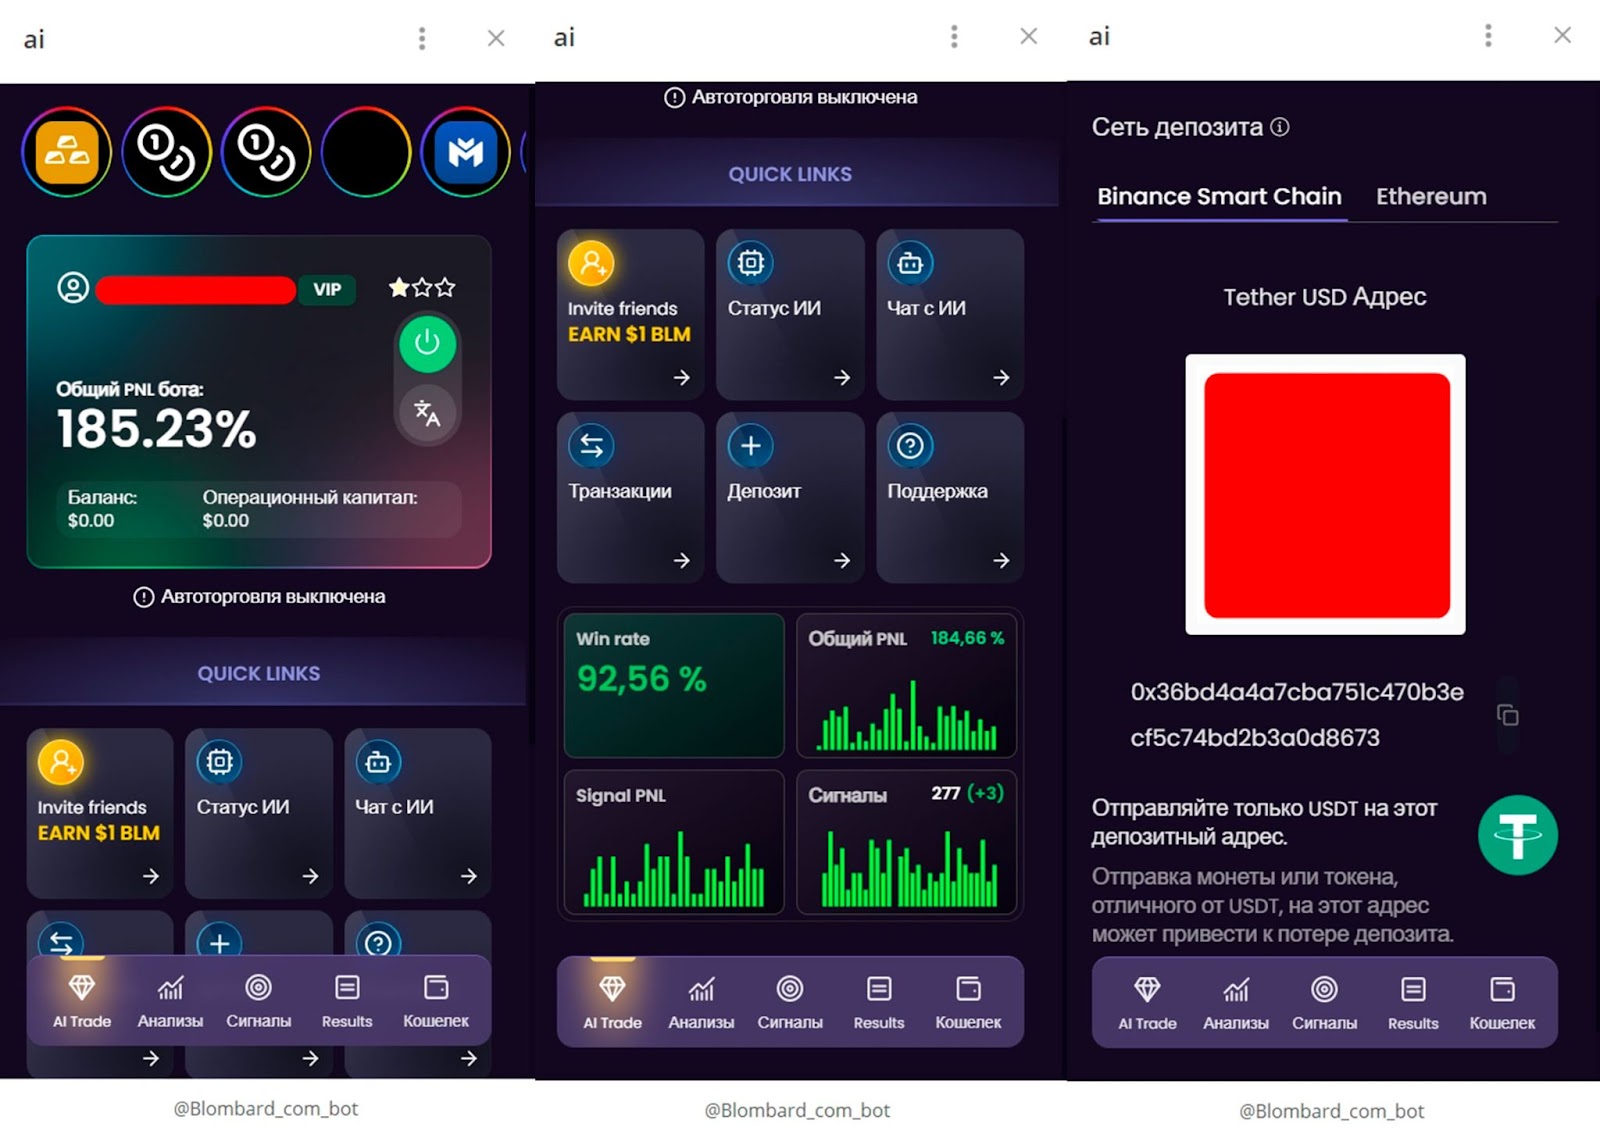
Task: Click the VIP three-star rating
Action: click(x=422, y=288)
